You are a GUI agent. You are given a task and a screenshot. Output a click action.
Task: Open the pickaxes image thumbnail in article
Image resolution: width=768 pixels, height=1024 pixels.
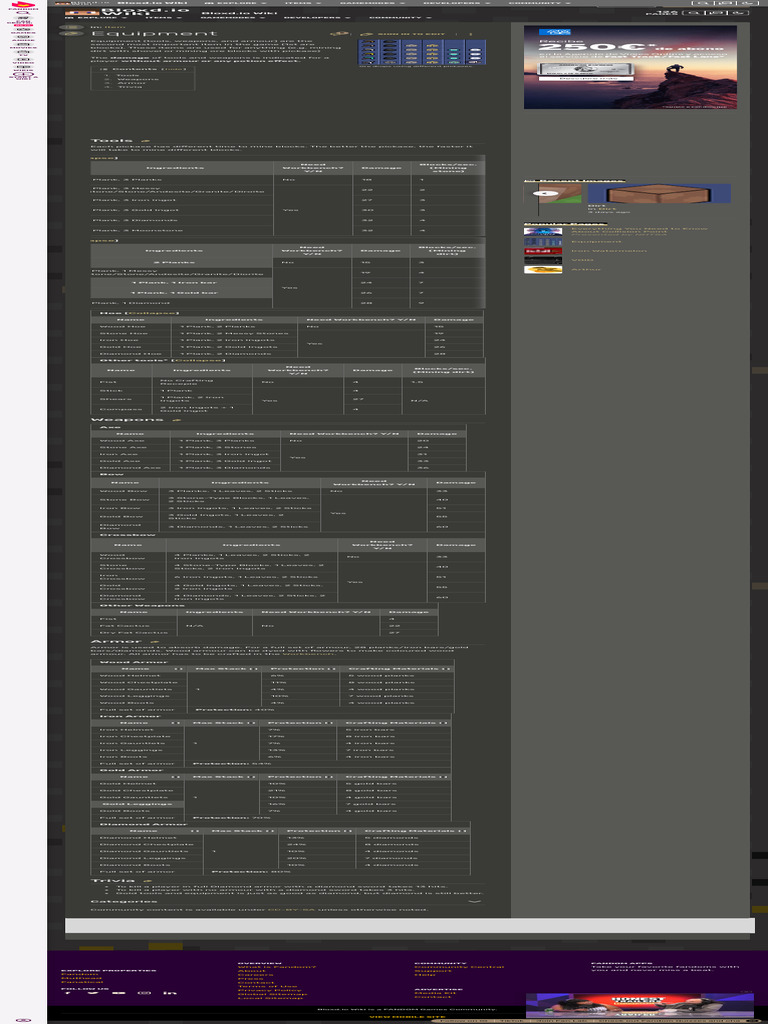click(421, 52)
